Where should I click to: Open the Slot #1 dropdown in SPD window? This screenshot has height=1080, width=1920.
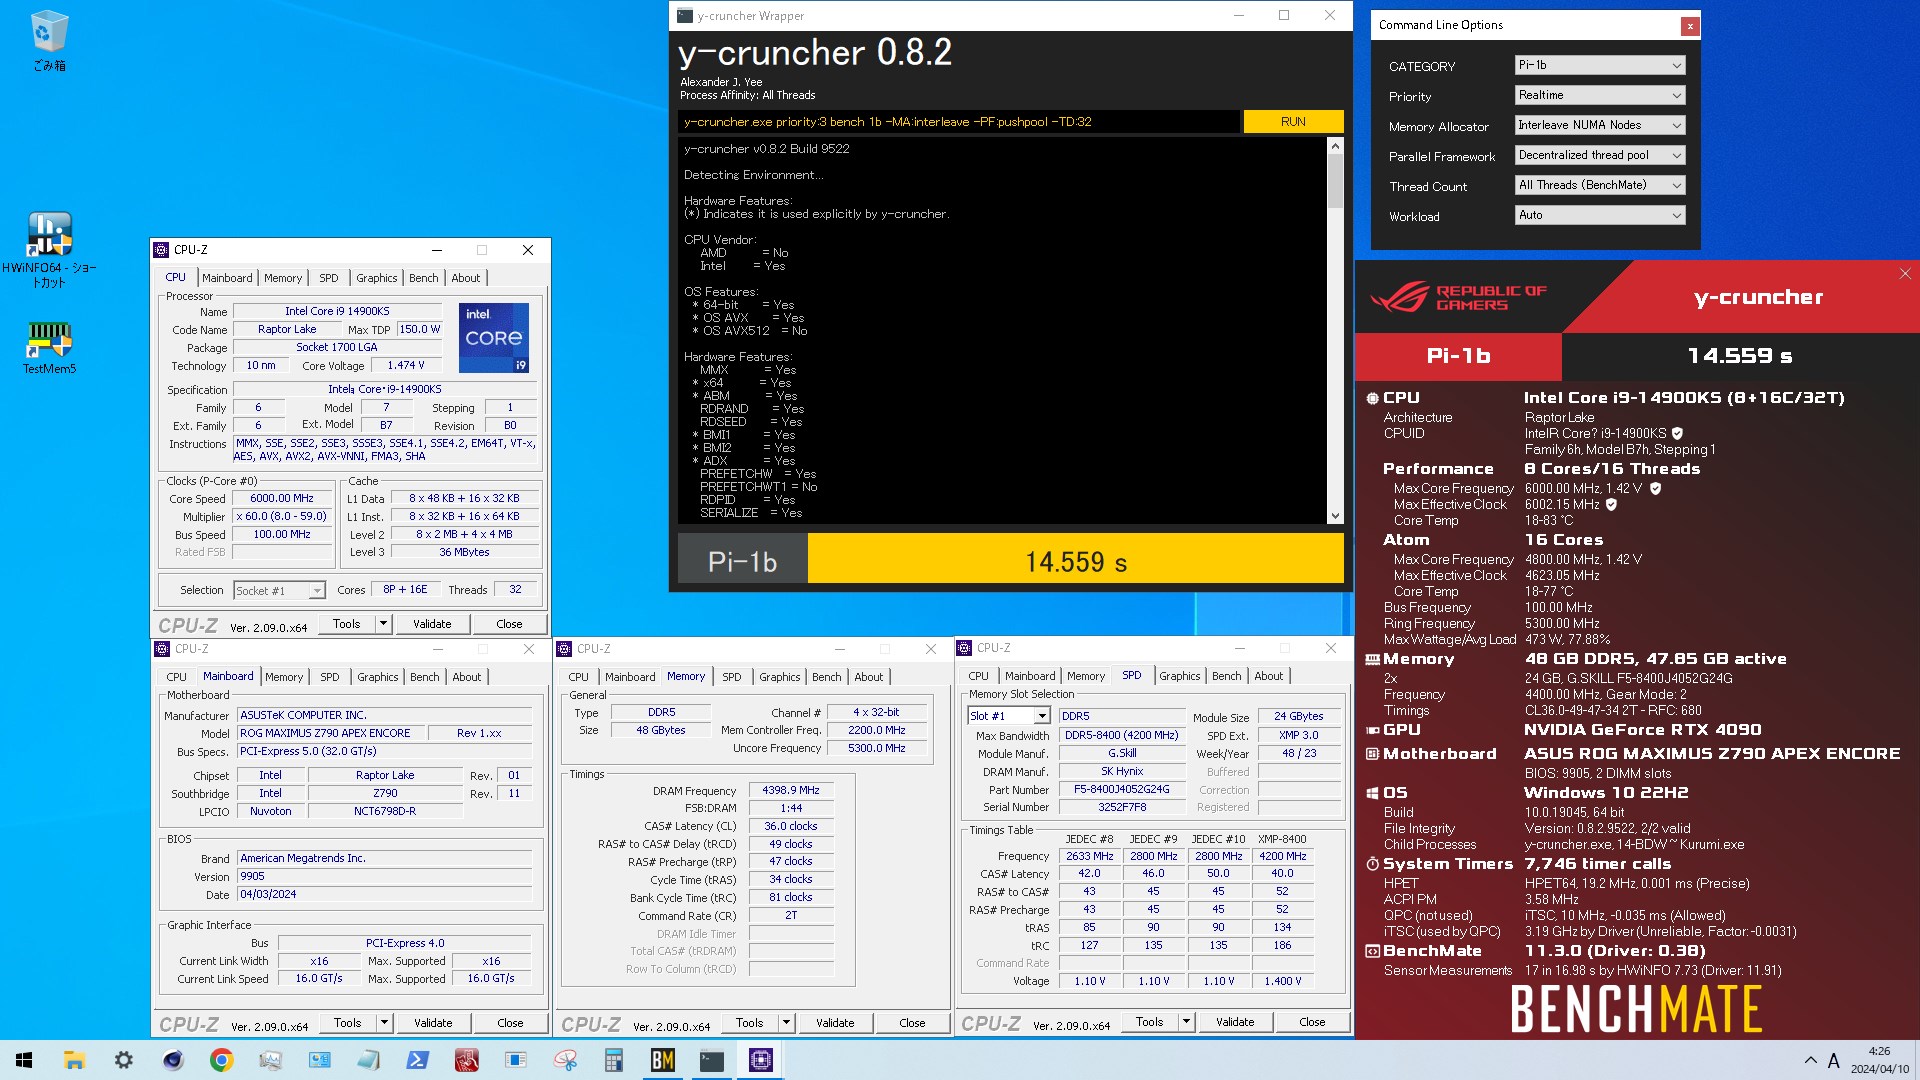(1008, 716)
